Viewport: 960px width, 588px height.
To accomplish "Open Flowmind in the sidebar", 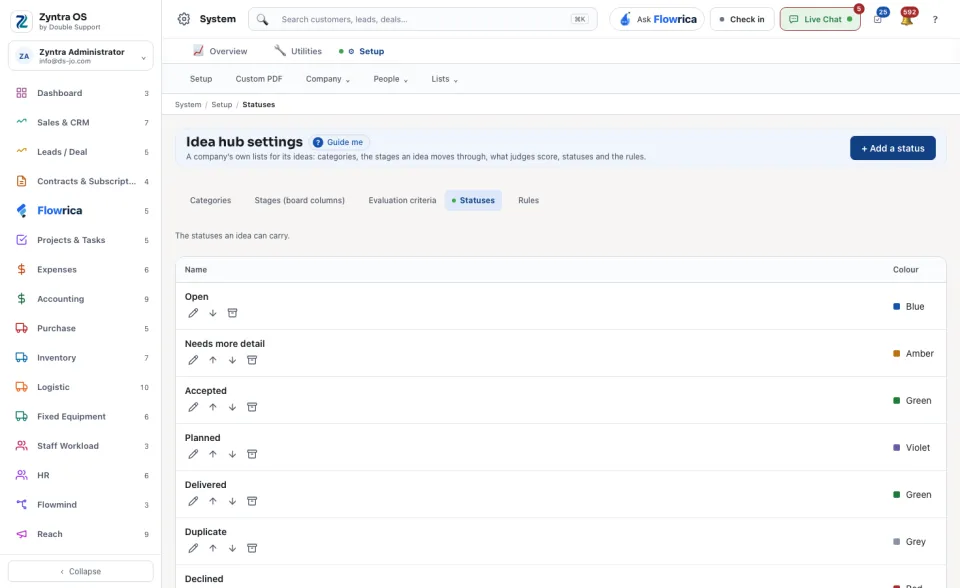I will pyautogui.click(x=81, y=505).
